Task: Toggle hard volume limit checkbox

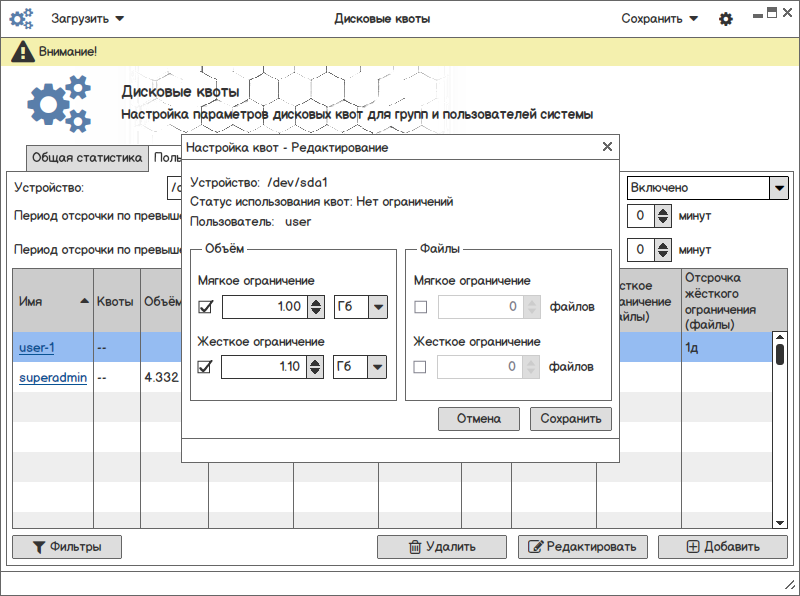Action: [x=205, y=367]
